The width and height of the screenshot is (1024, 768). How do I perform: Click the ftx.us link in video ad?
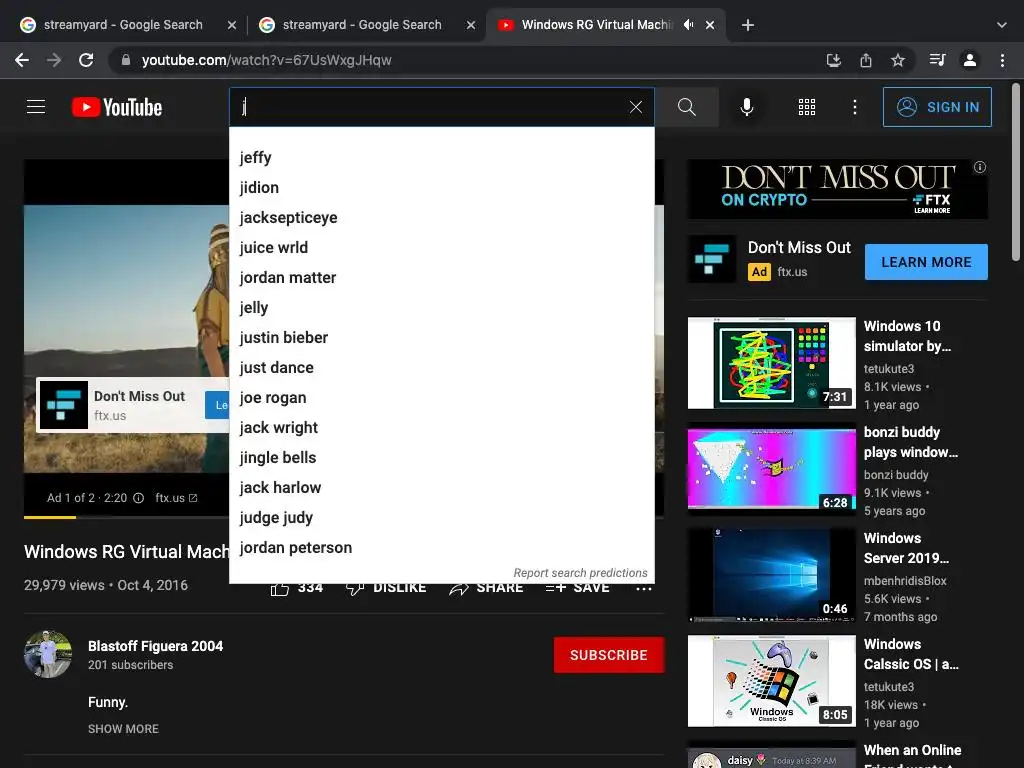[176, 498]
